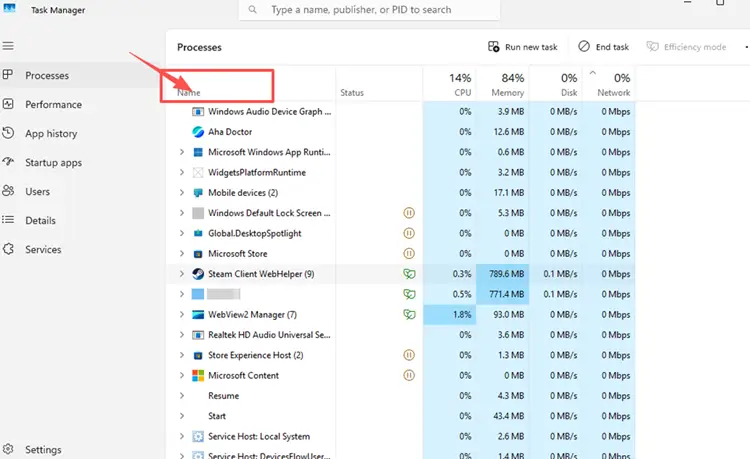
Task: Expand Steam Client WebHelper (9) group
Action: coord(182,274)
